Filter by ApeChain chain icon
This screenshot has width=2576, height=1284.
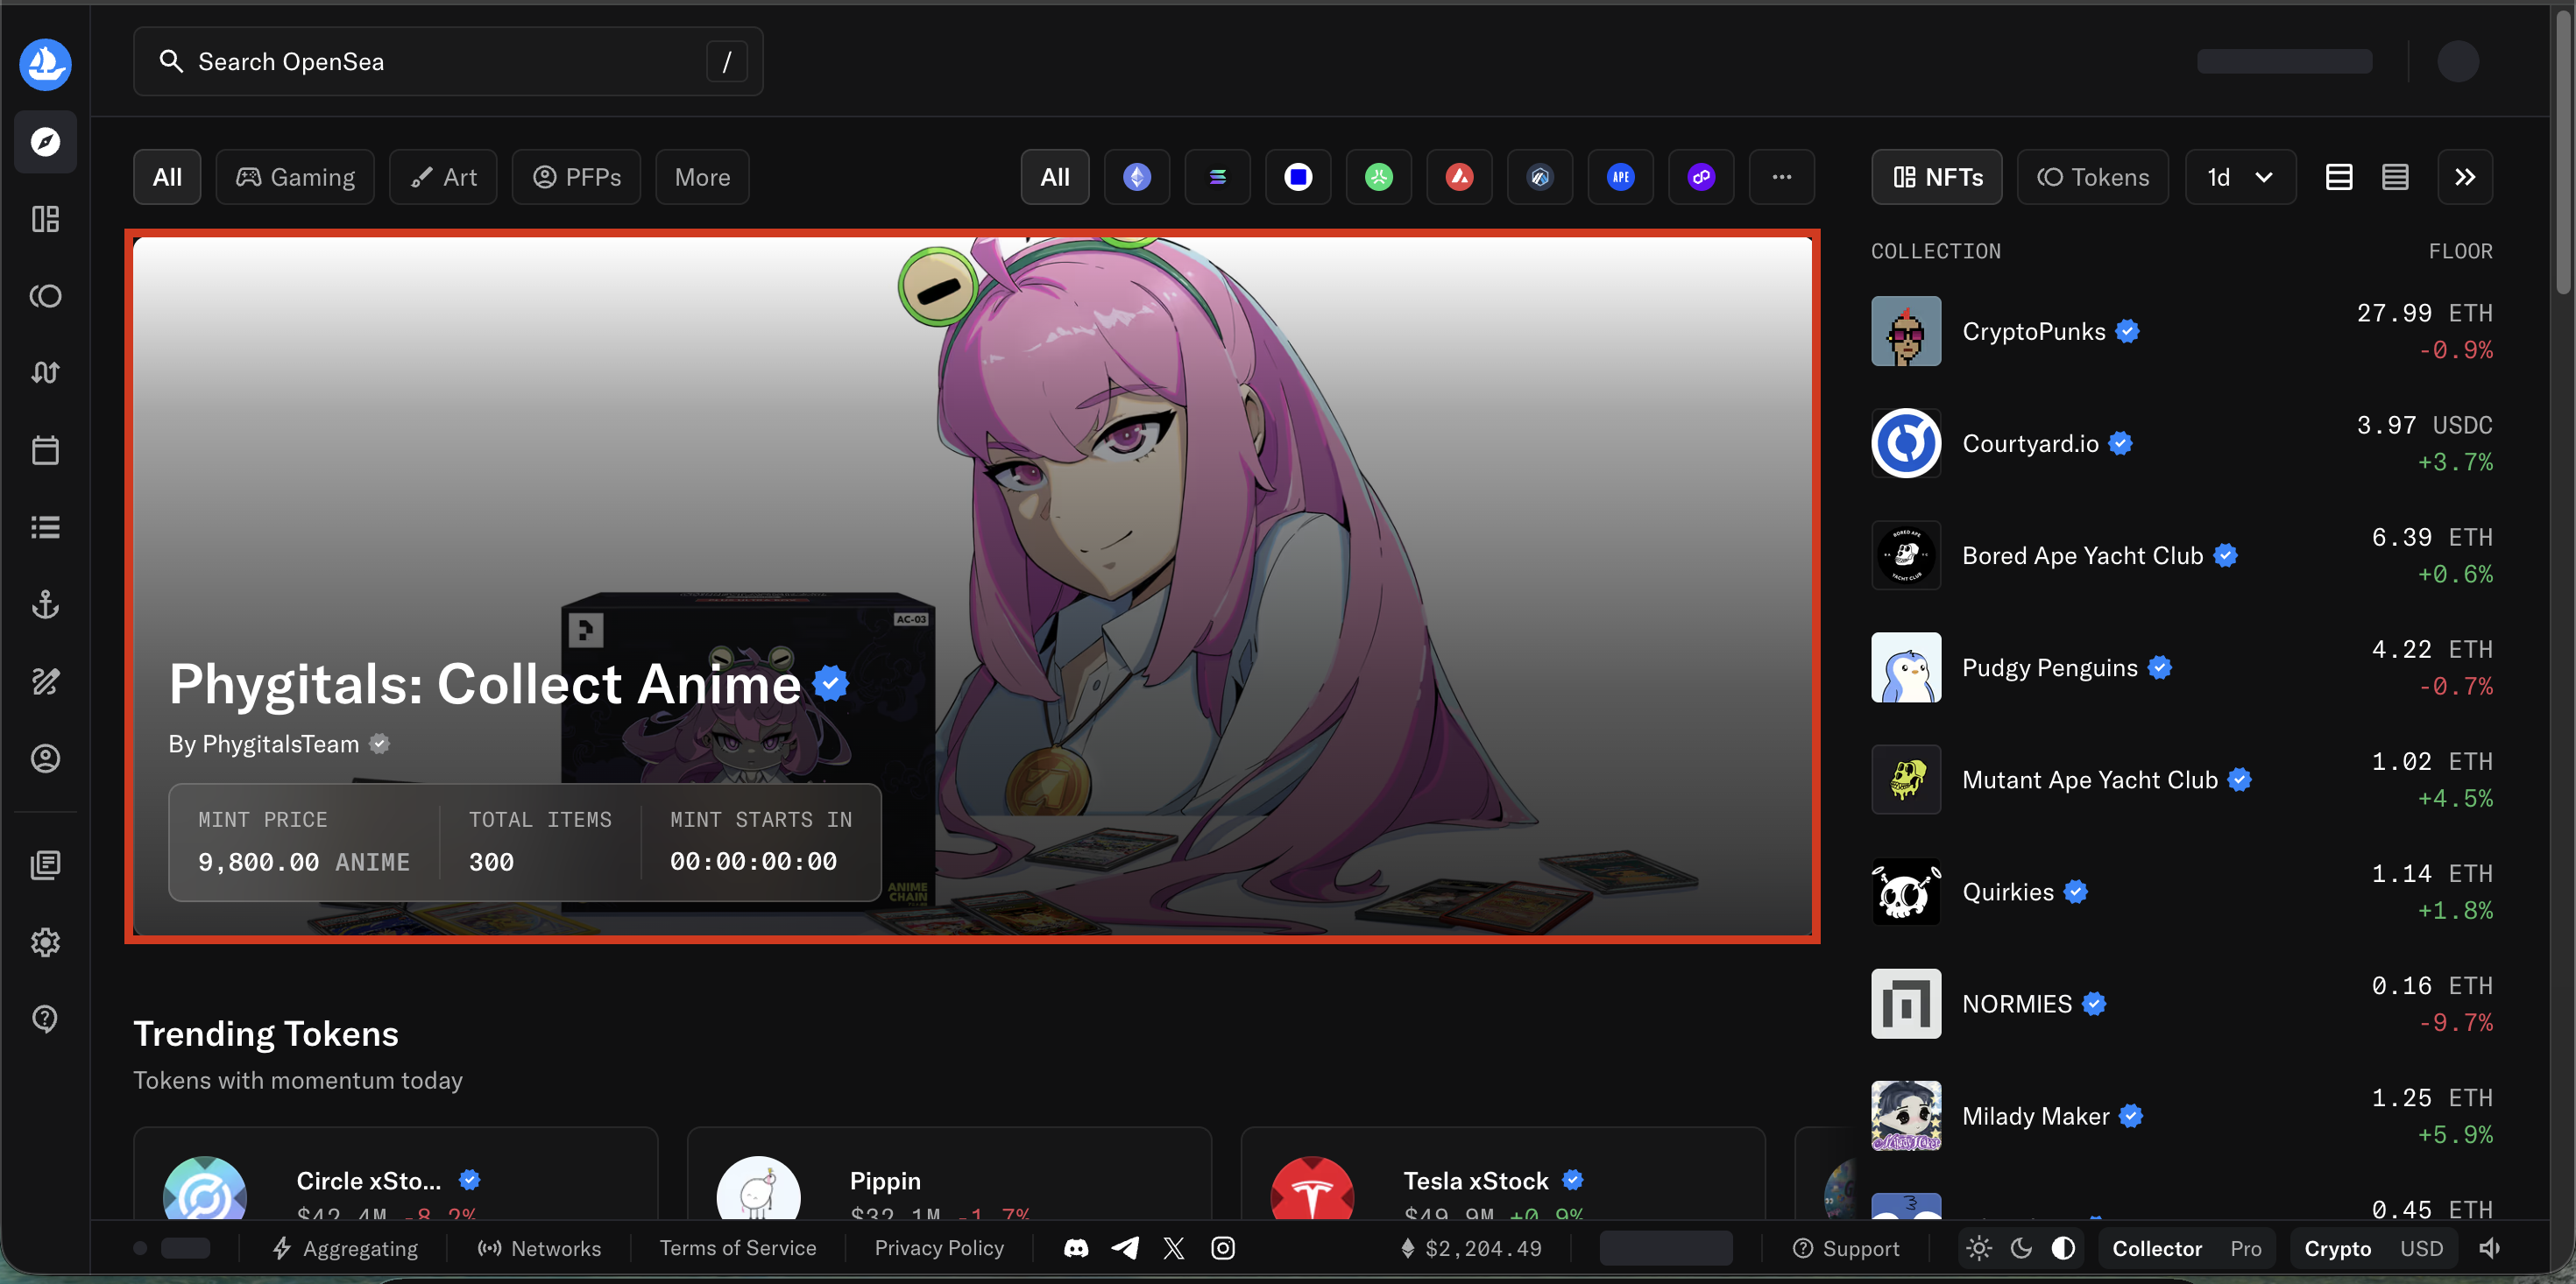(x=1620, y=177)
